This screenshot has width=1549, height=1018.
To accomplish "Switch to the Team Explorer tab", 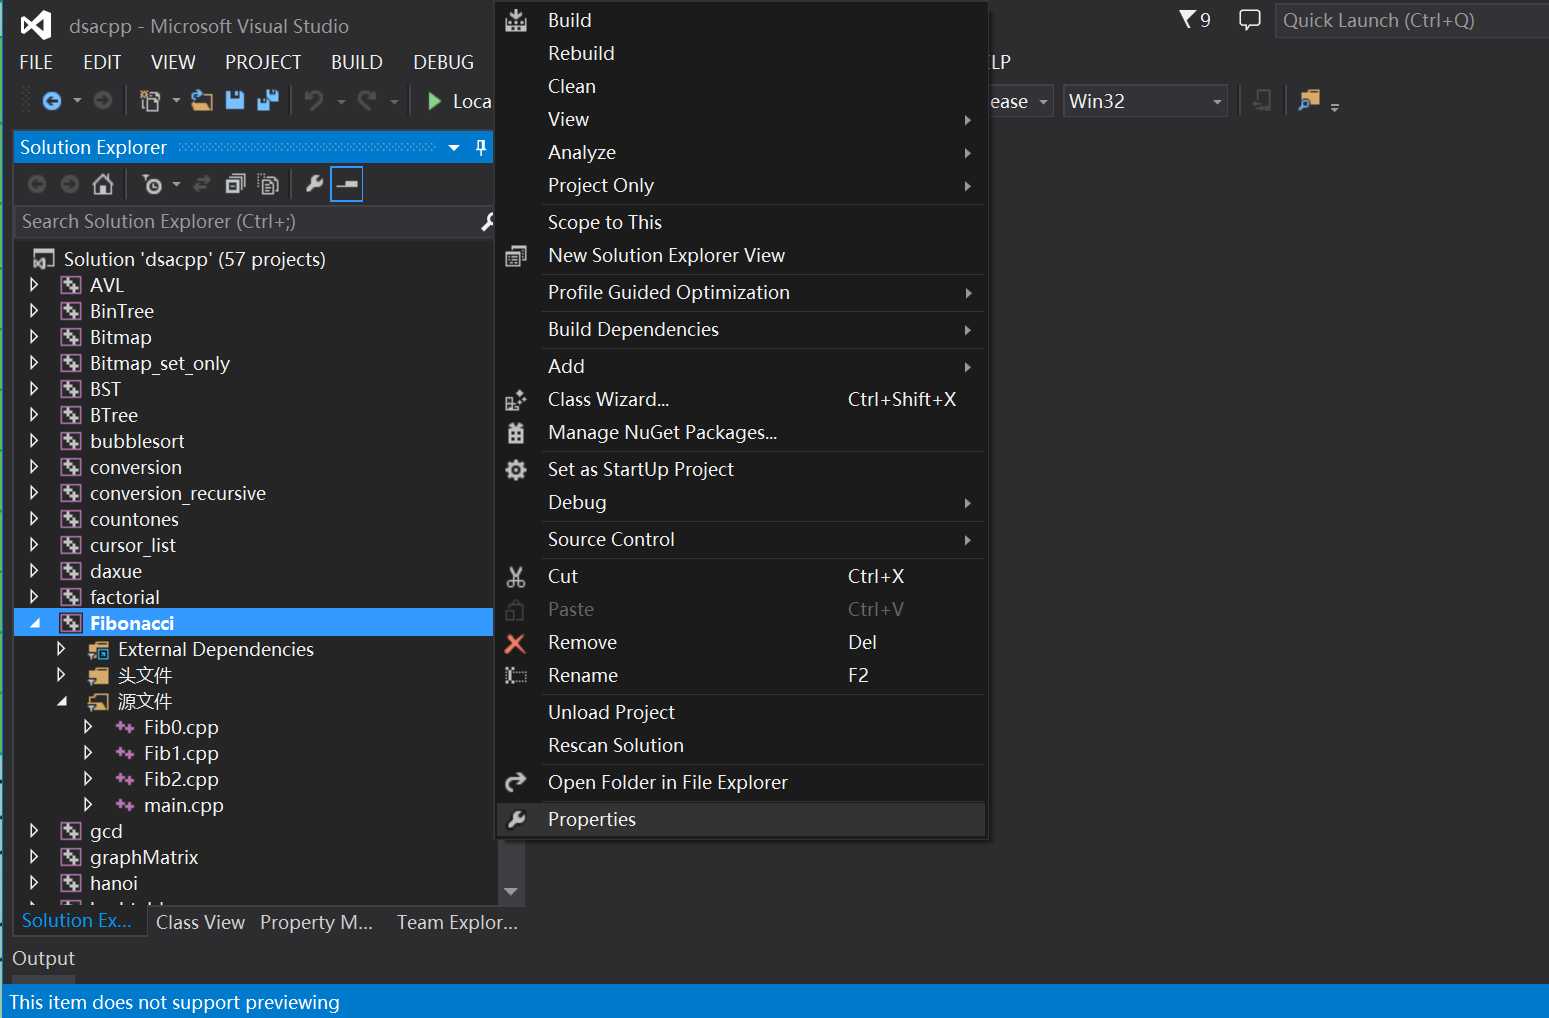I will (x=457, y=922).
